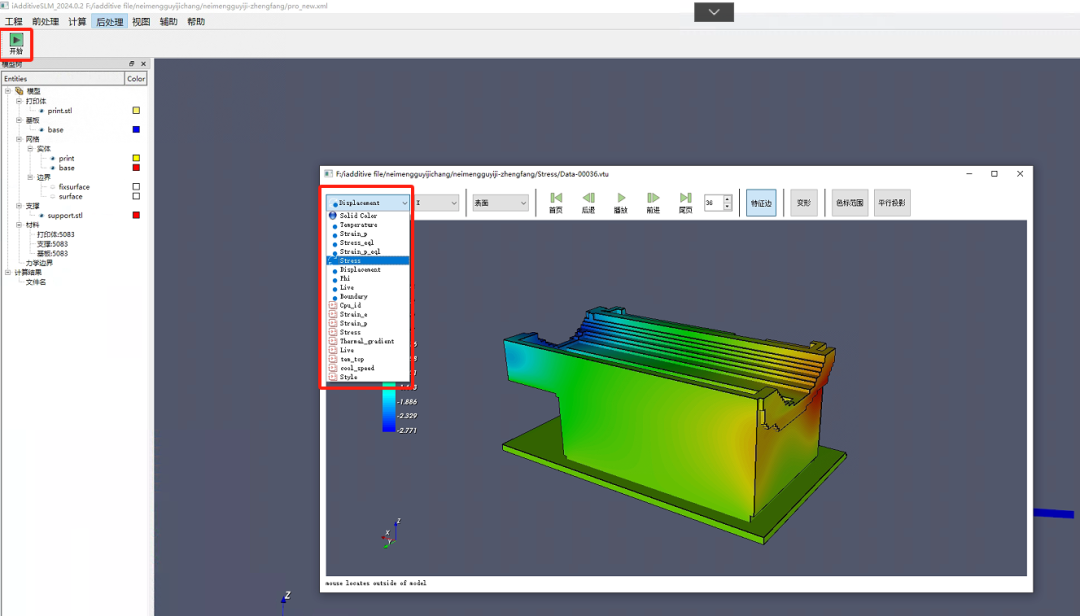This screenshot has height=616, width=1080.
Task: Select the 模型 root node icon
Action: [x=19, y=91]
